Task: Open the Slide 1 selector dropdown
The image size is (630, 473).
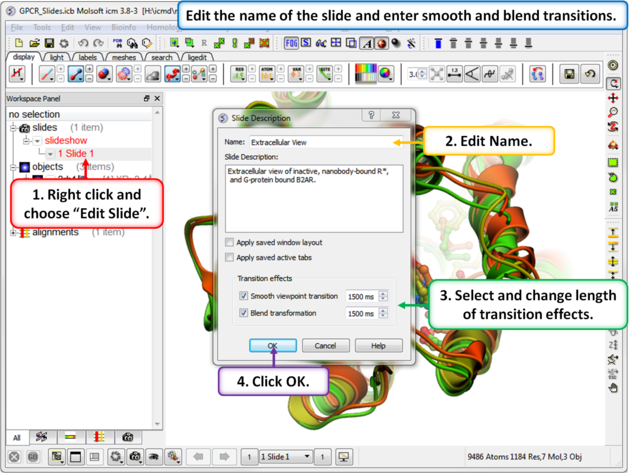Action: 285,457
